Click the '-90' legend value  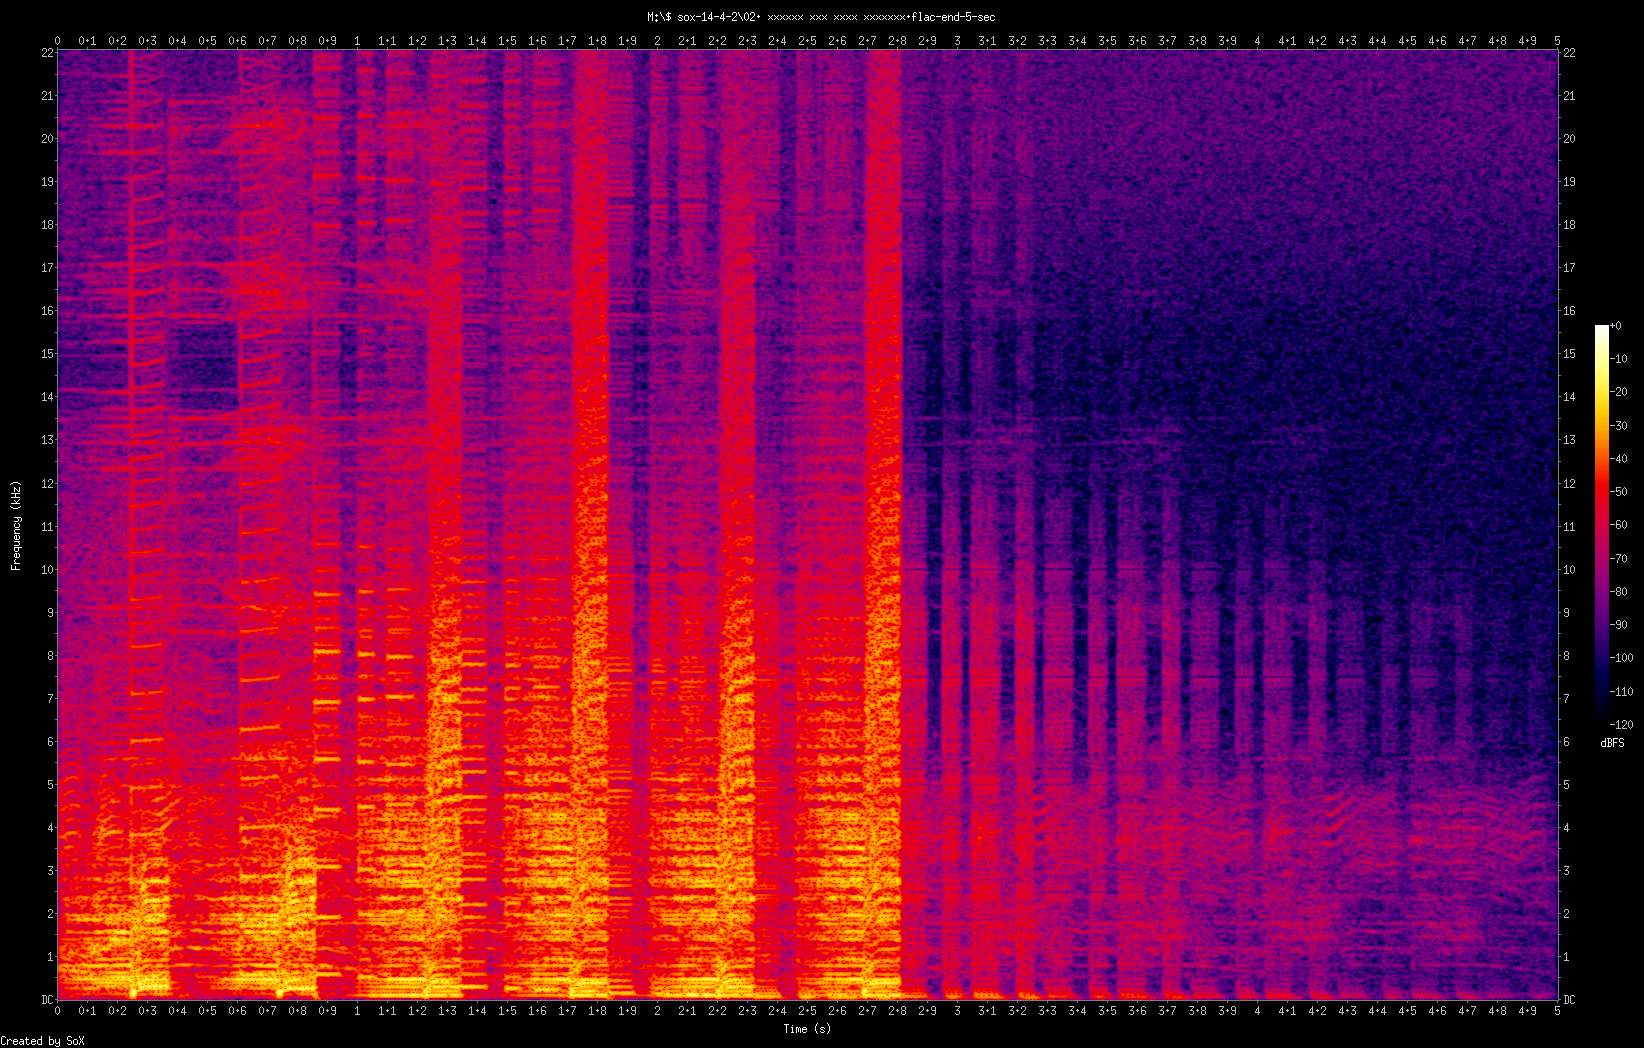1619,625
